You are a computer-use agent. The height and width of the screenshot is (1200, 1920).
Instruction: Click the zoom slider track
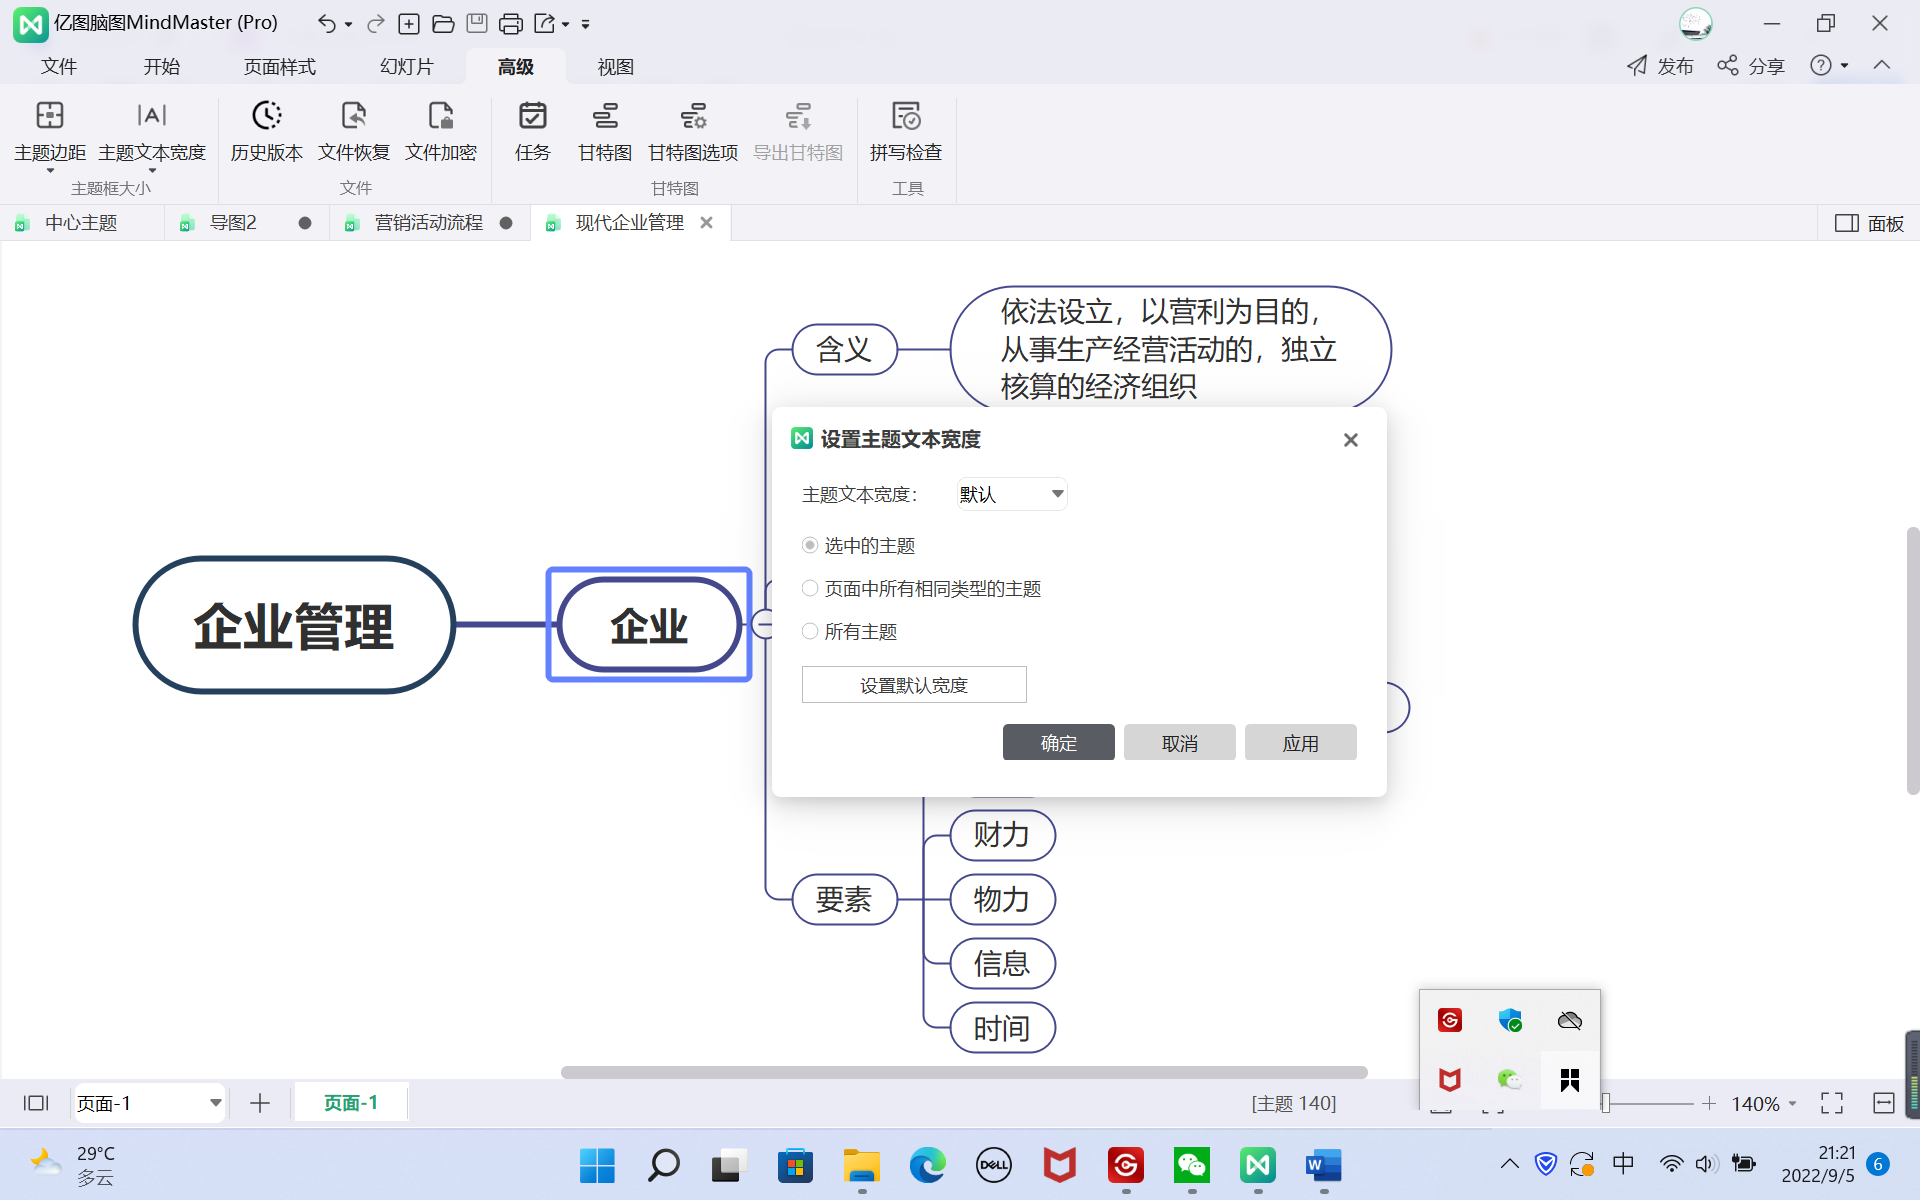(x=1655, y=1103)
